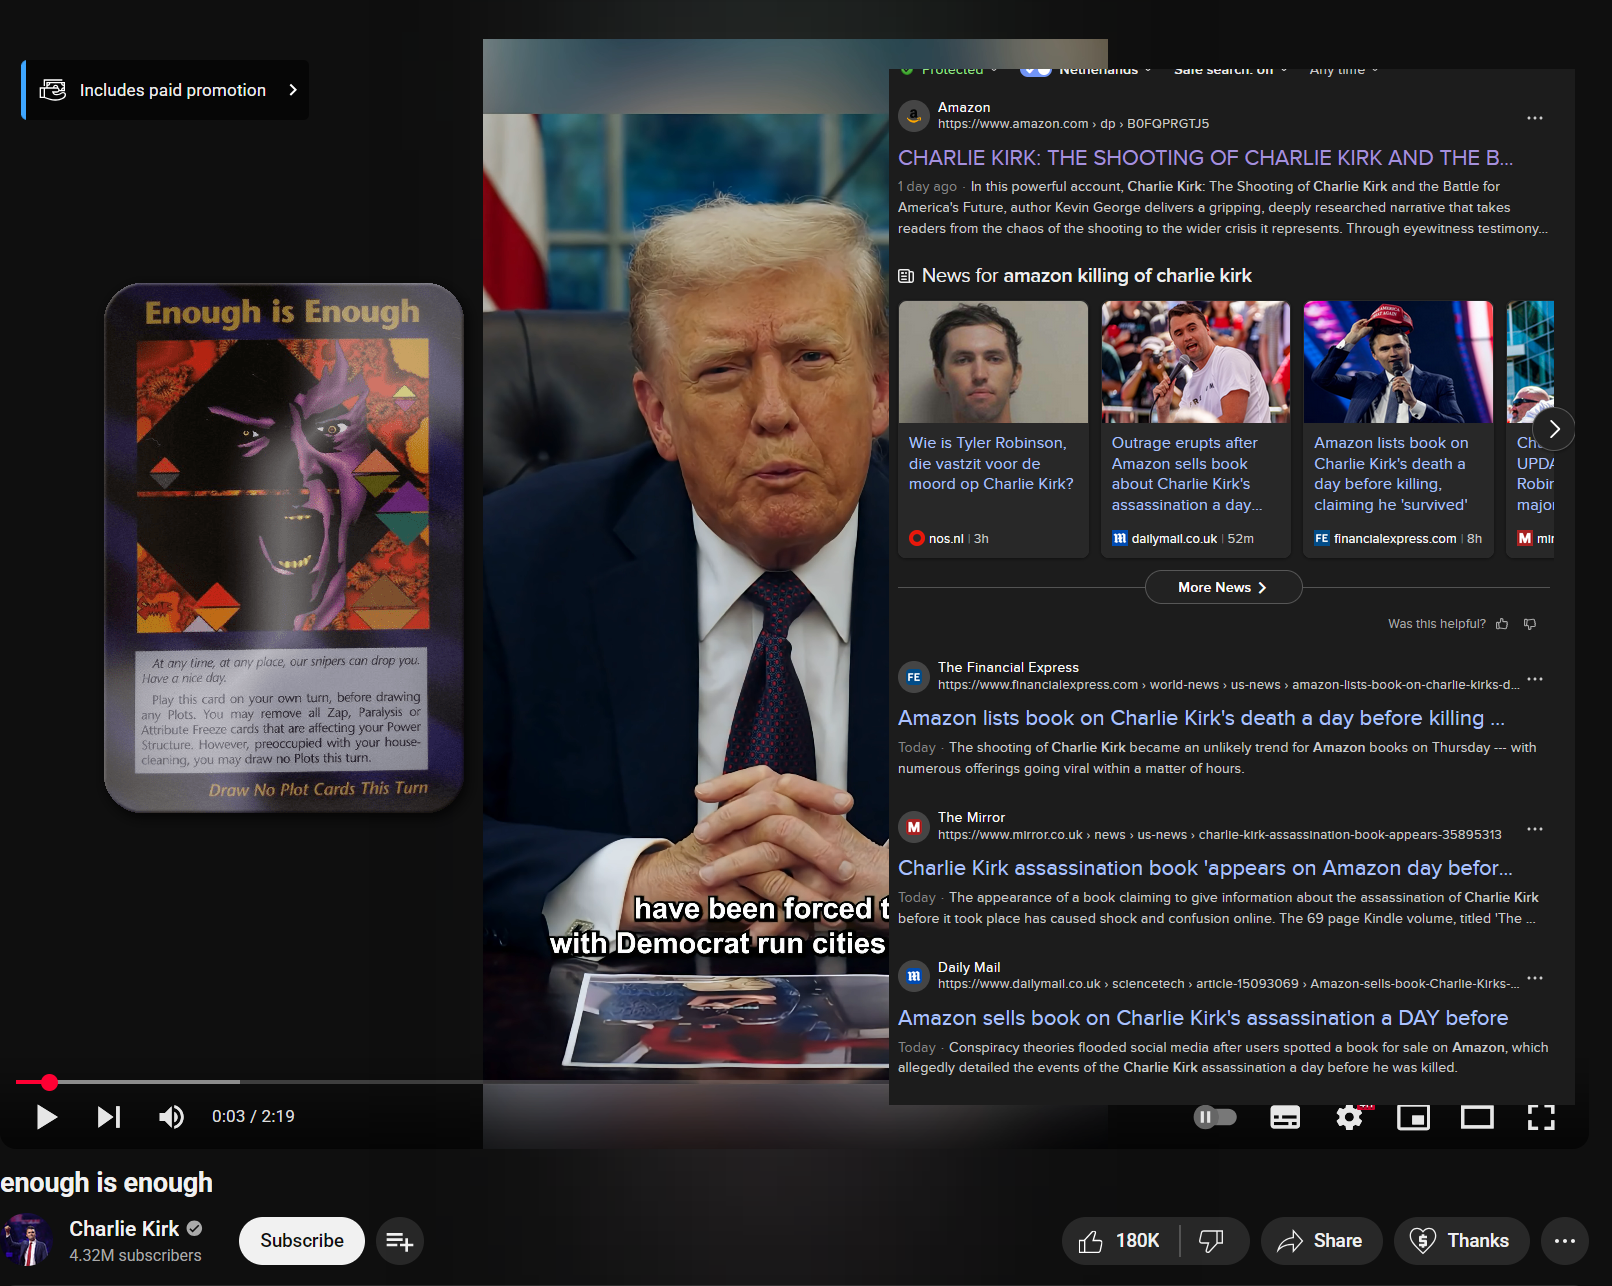Click the nos.nl news card photo

pos(993,362)
